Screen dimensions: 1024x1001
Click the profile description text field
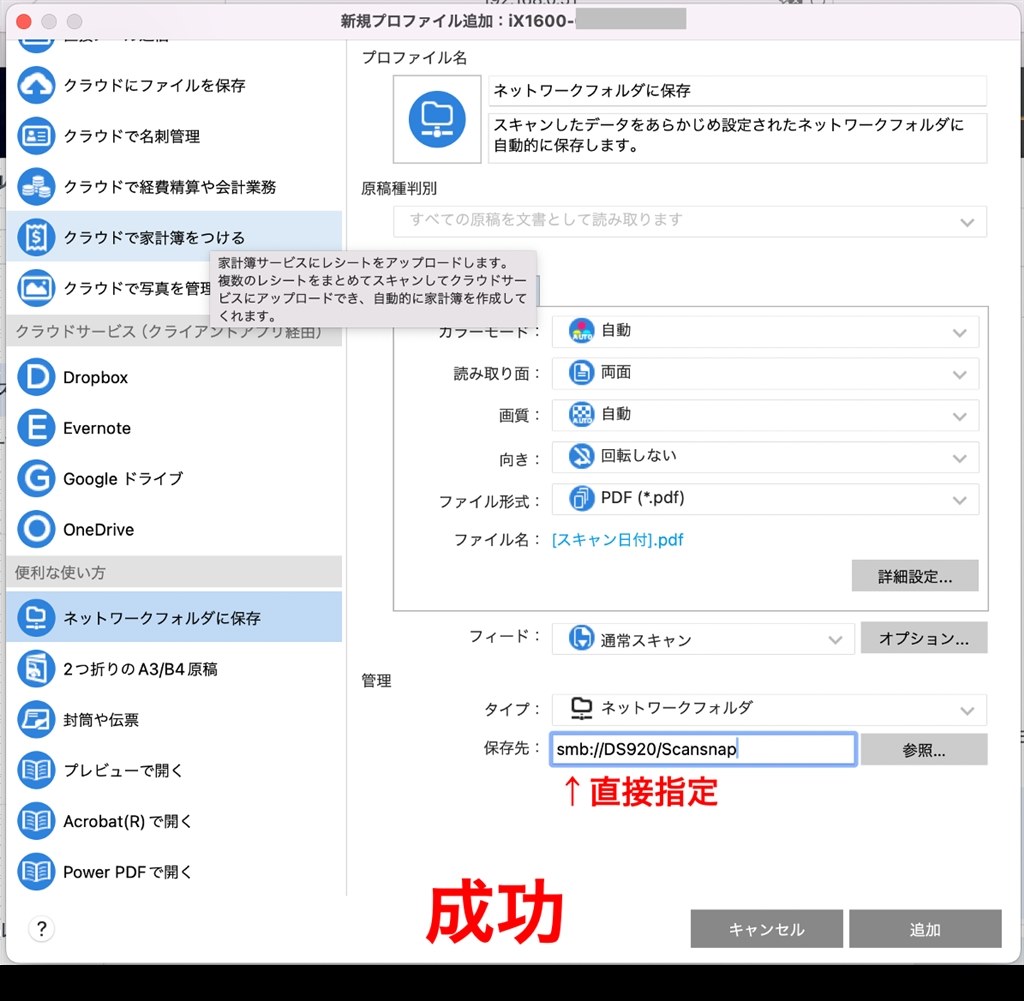737,138
